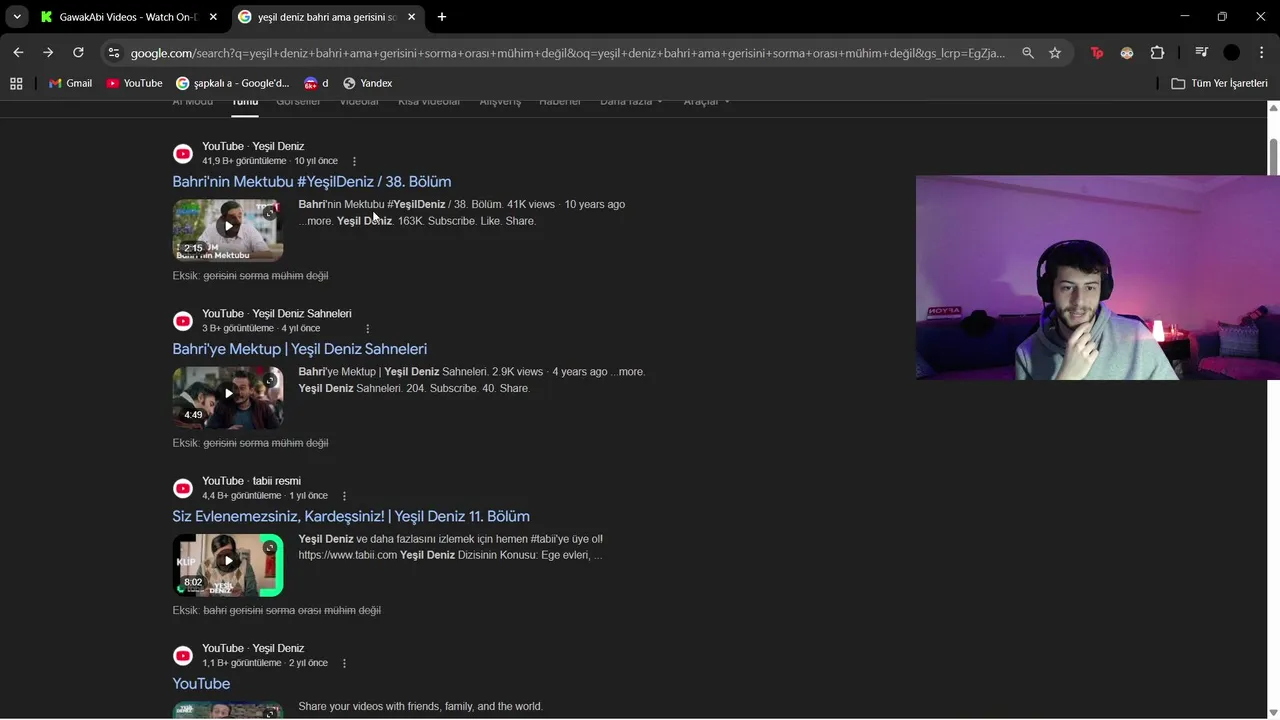Open Bahri'nin Mektubu #YeşilDeniz 38. Bölüm
The height and width of the screenshot is (720, 1280).
pos(312,181)
